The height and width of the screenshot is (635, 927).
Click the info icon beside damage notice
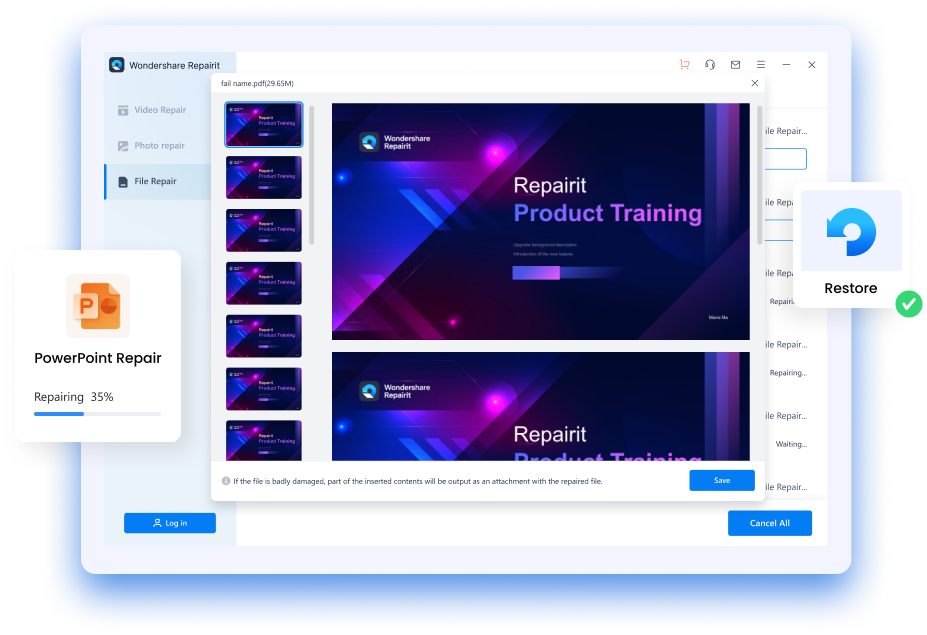point(226,481)
